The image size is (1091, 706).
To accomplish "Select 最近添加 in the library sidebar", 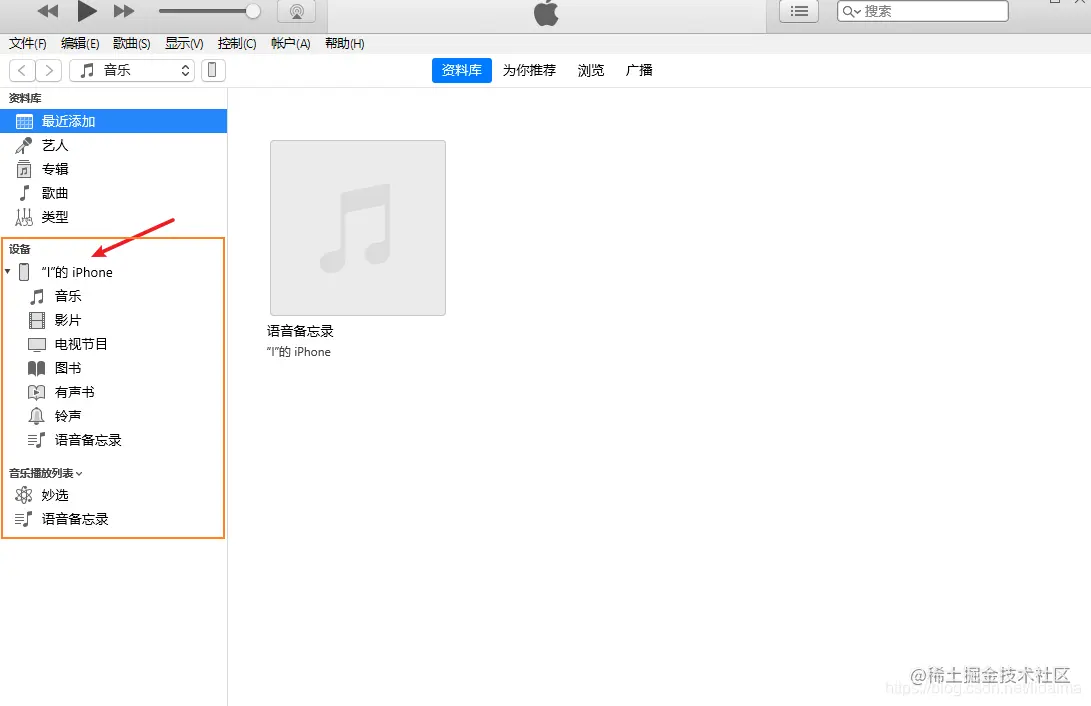I will pyautogui.click(x=113, y=121).
